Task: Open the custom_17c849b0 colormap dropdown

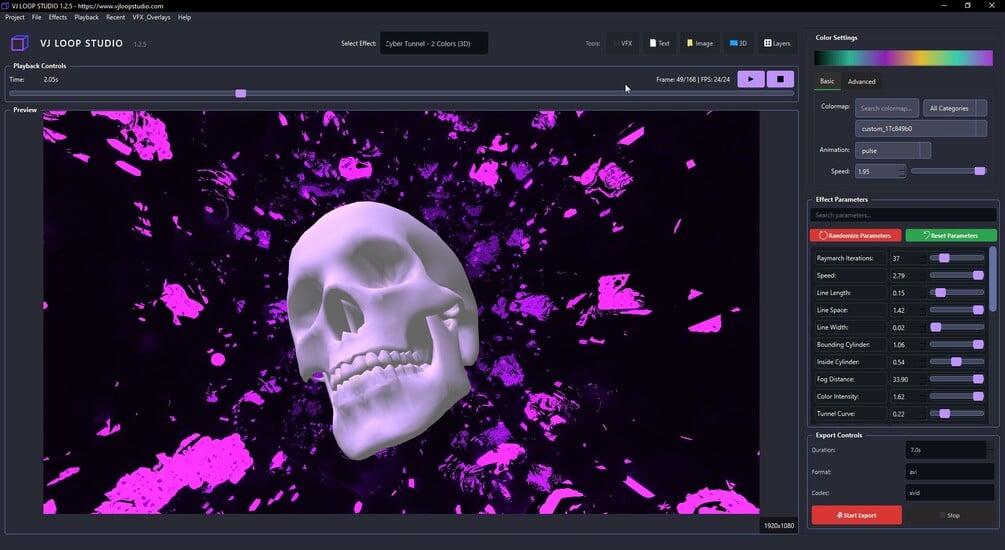Action: tap(920, 128)
